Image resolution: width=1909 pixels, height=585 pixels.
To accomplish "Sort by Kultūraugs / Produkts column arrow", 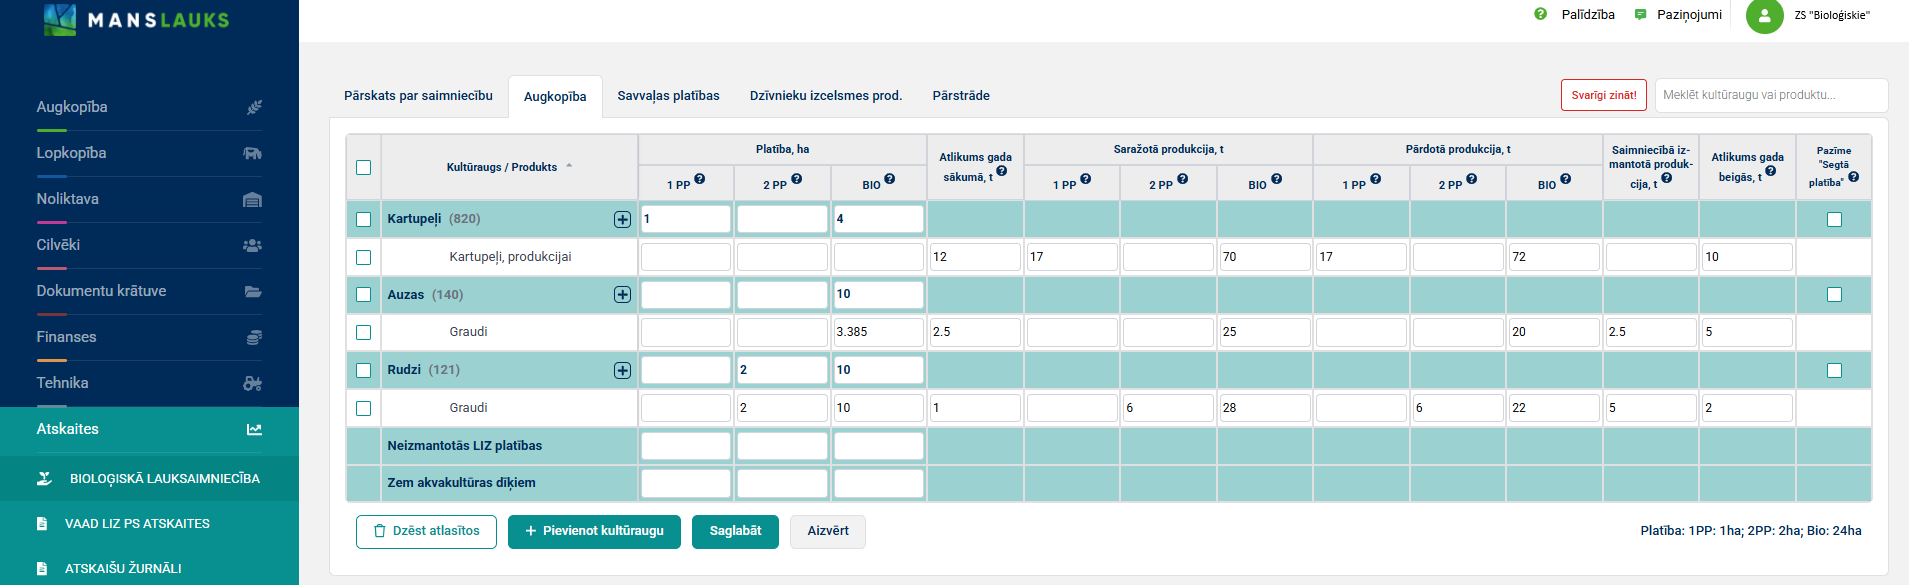I will (x=569, y=166).
